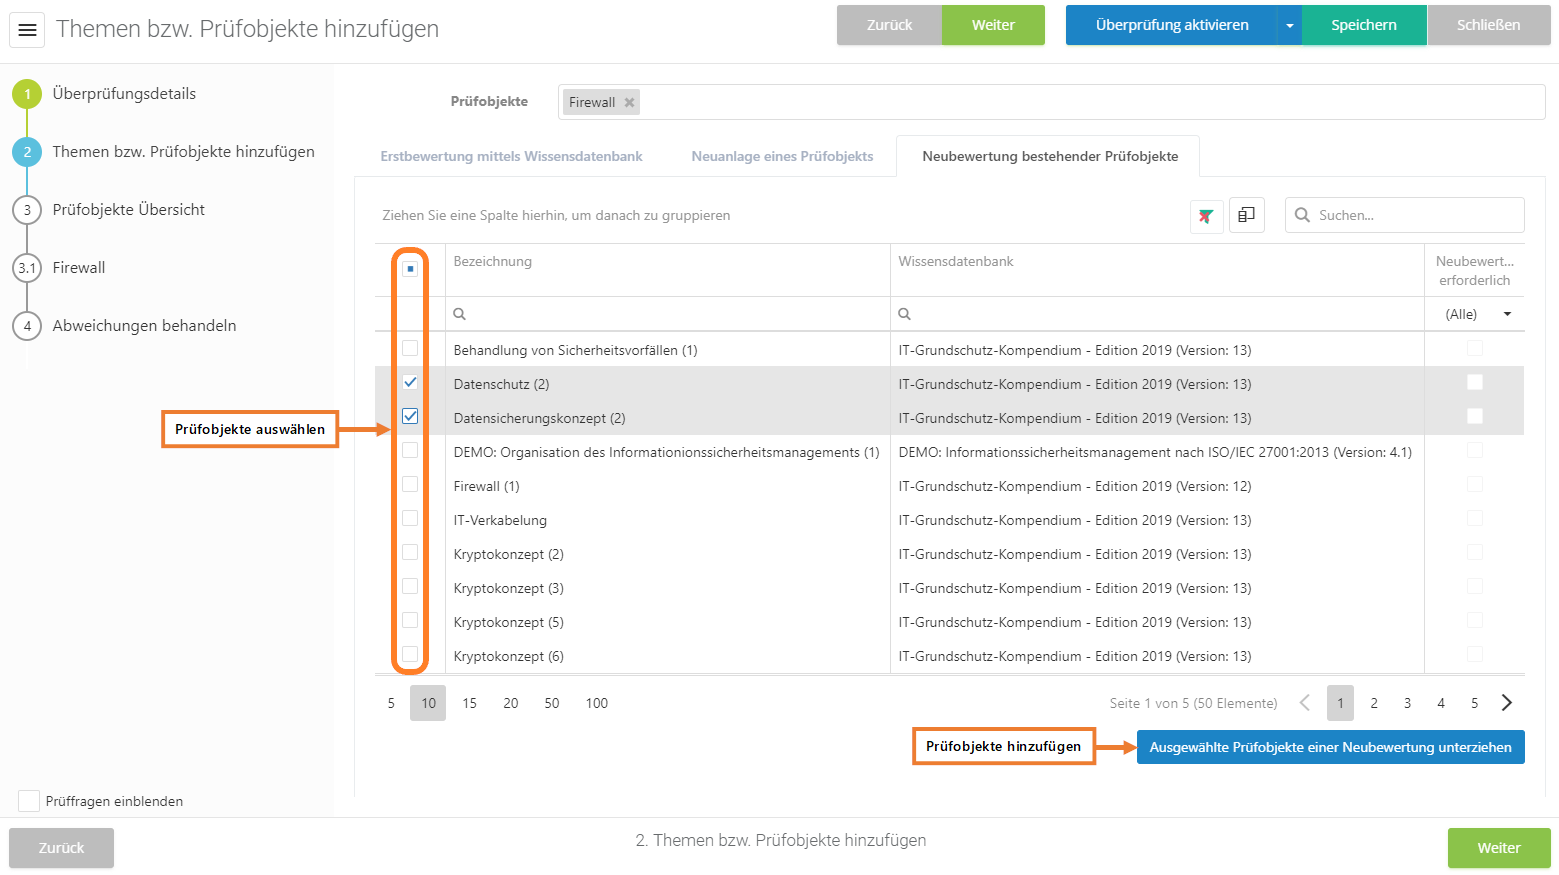Image resolution: width=1559 pixels, height=875 pixels.
Task: Expand the Überprüfung aktivieren dropdown arrow
Action: pyautogui.click(x=1289, y=26)
